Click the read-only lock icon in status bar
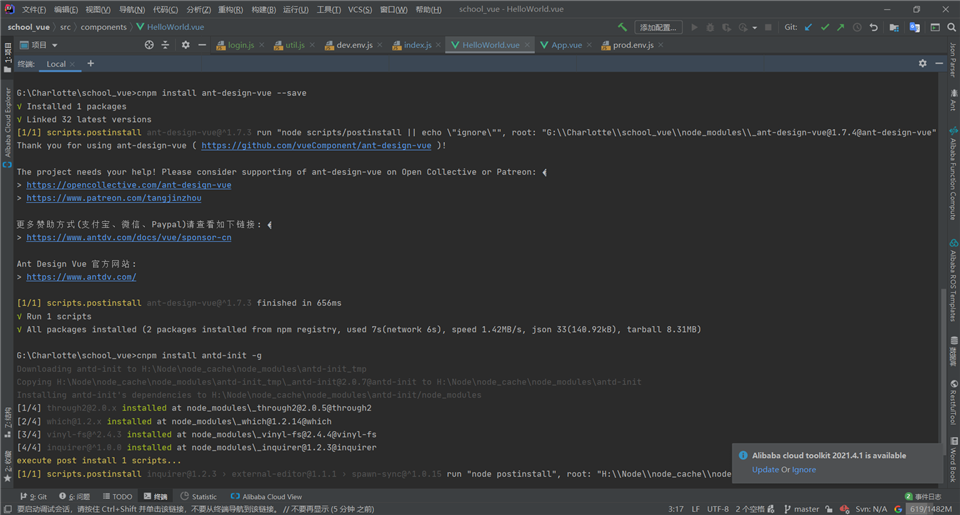Image resolution: width=960 pixels, height=515 pixels. point(829,509)
